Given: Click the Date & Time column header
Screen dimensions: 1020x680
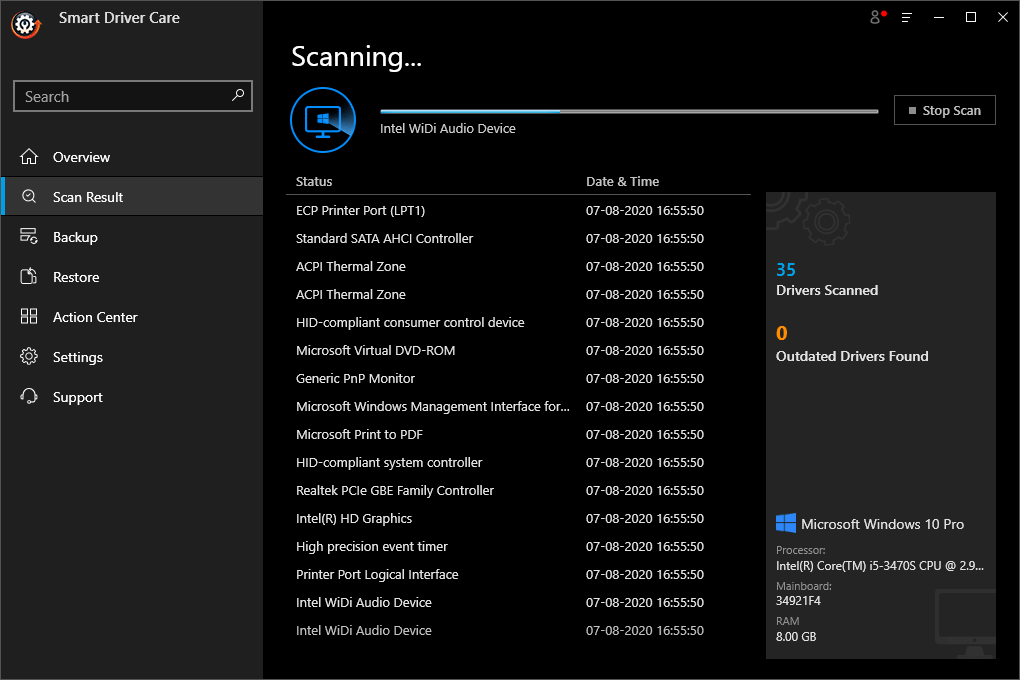Looking at the screenshot, I should tap(622, 181).
